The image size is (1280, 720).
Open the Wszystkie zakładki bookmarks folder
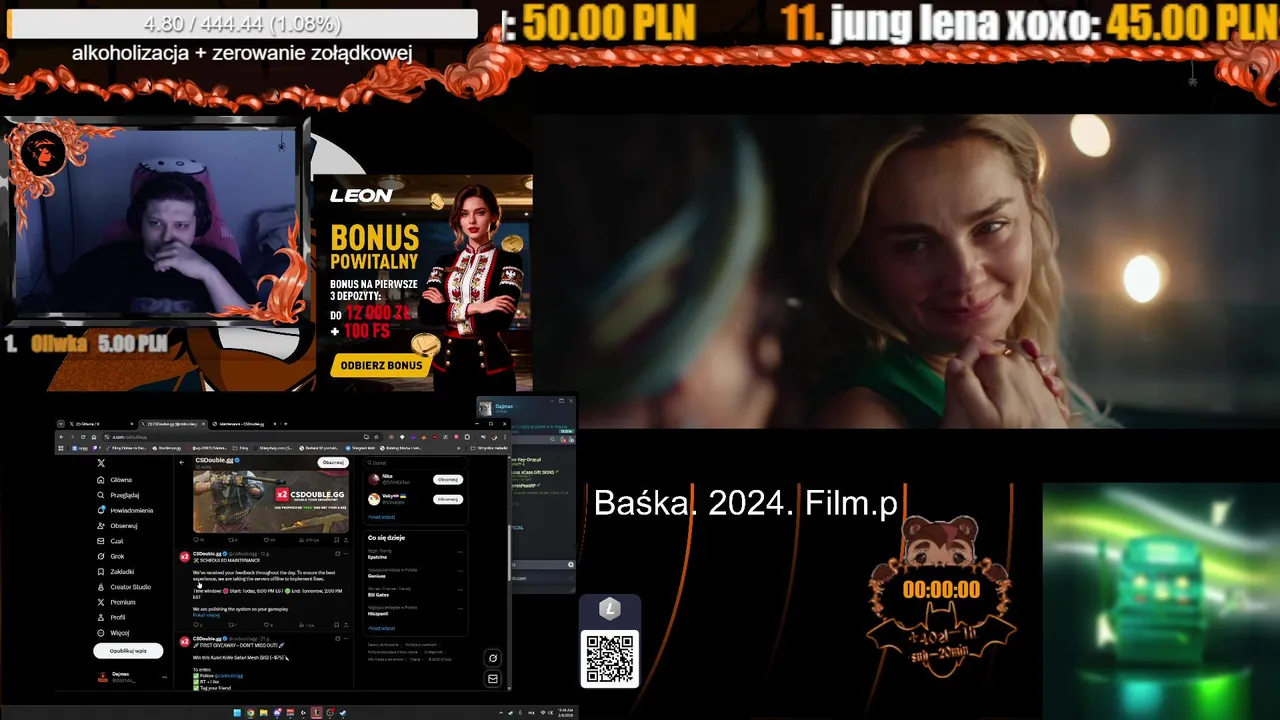coord(490,448)
